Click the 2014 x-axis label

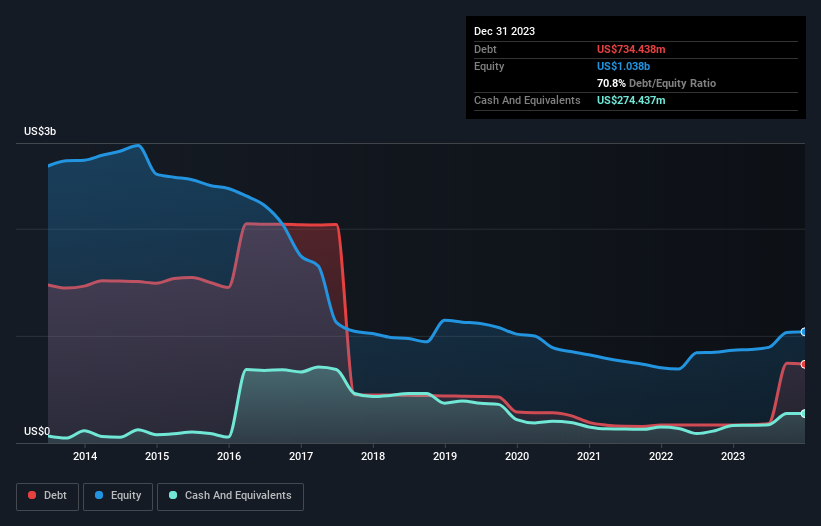pos(85,456)
